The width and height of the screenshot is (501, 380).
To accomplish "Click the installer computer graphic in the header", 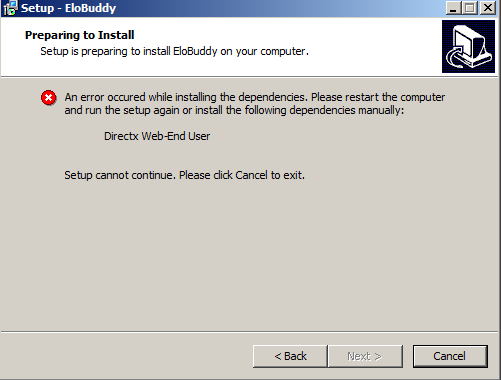I will (468, 46).
